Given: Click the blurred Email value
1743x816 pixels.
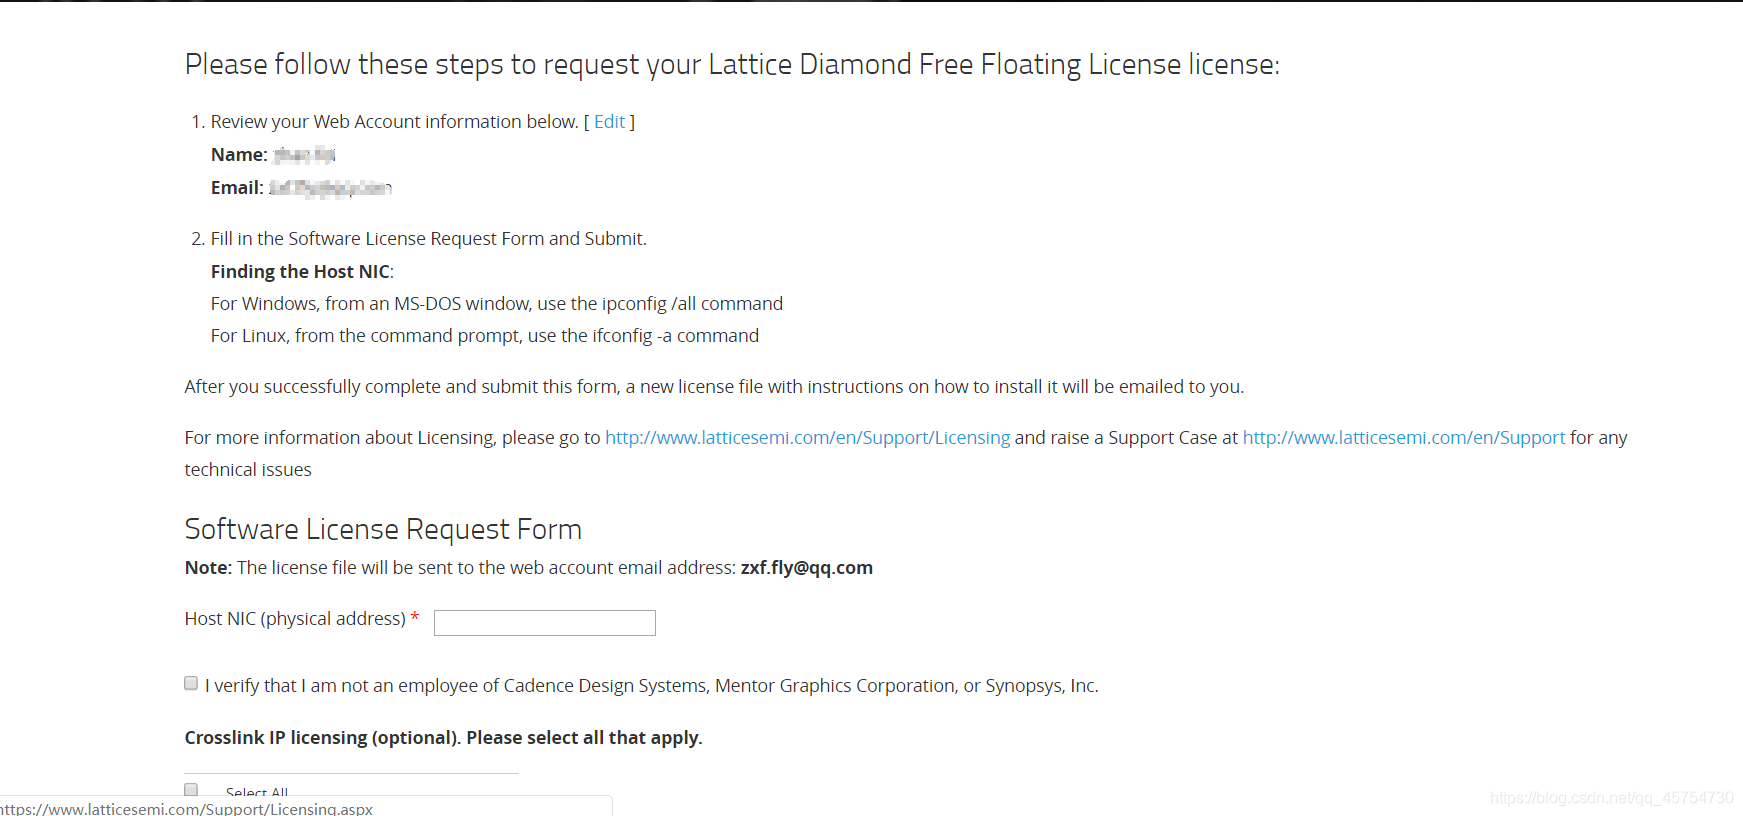Looking at the screenshot, I should coord(330,188).
